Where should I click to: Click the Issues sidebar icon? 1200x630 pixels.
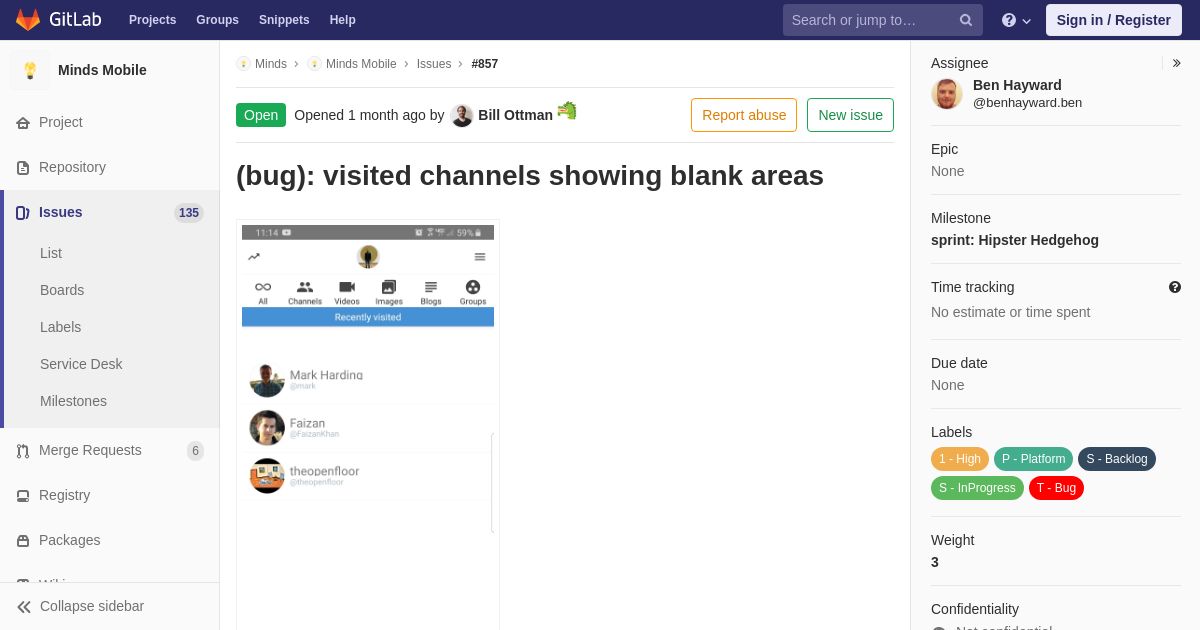(x=23, y=212)
